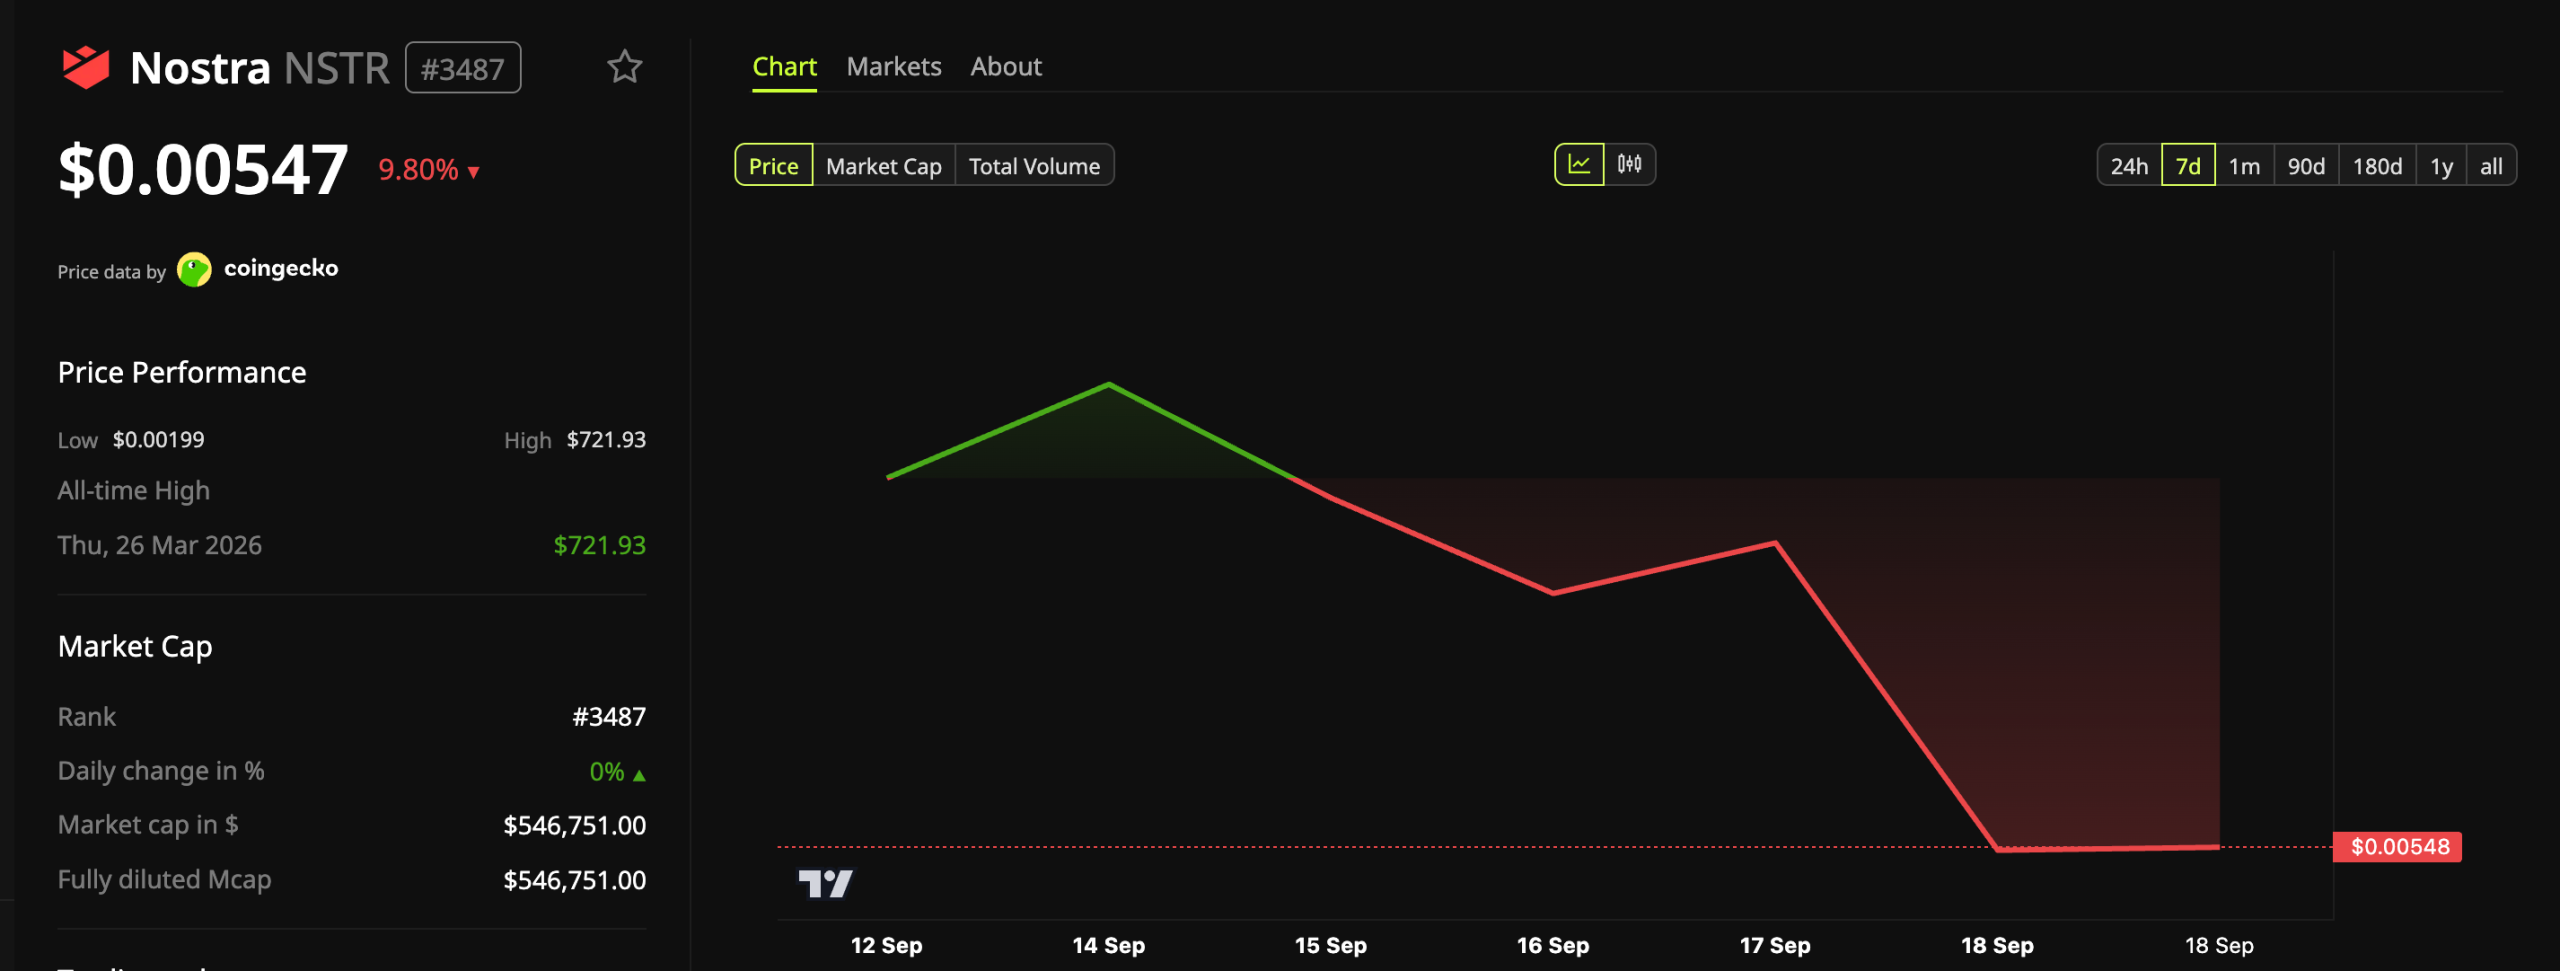
Task: Set chart range to 90d
Action: click(x=2306, y=165)
